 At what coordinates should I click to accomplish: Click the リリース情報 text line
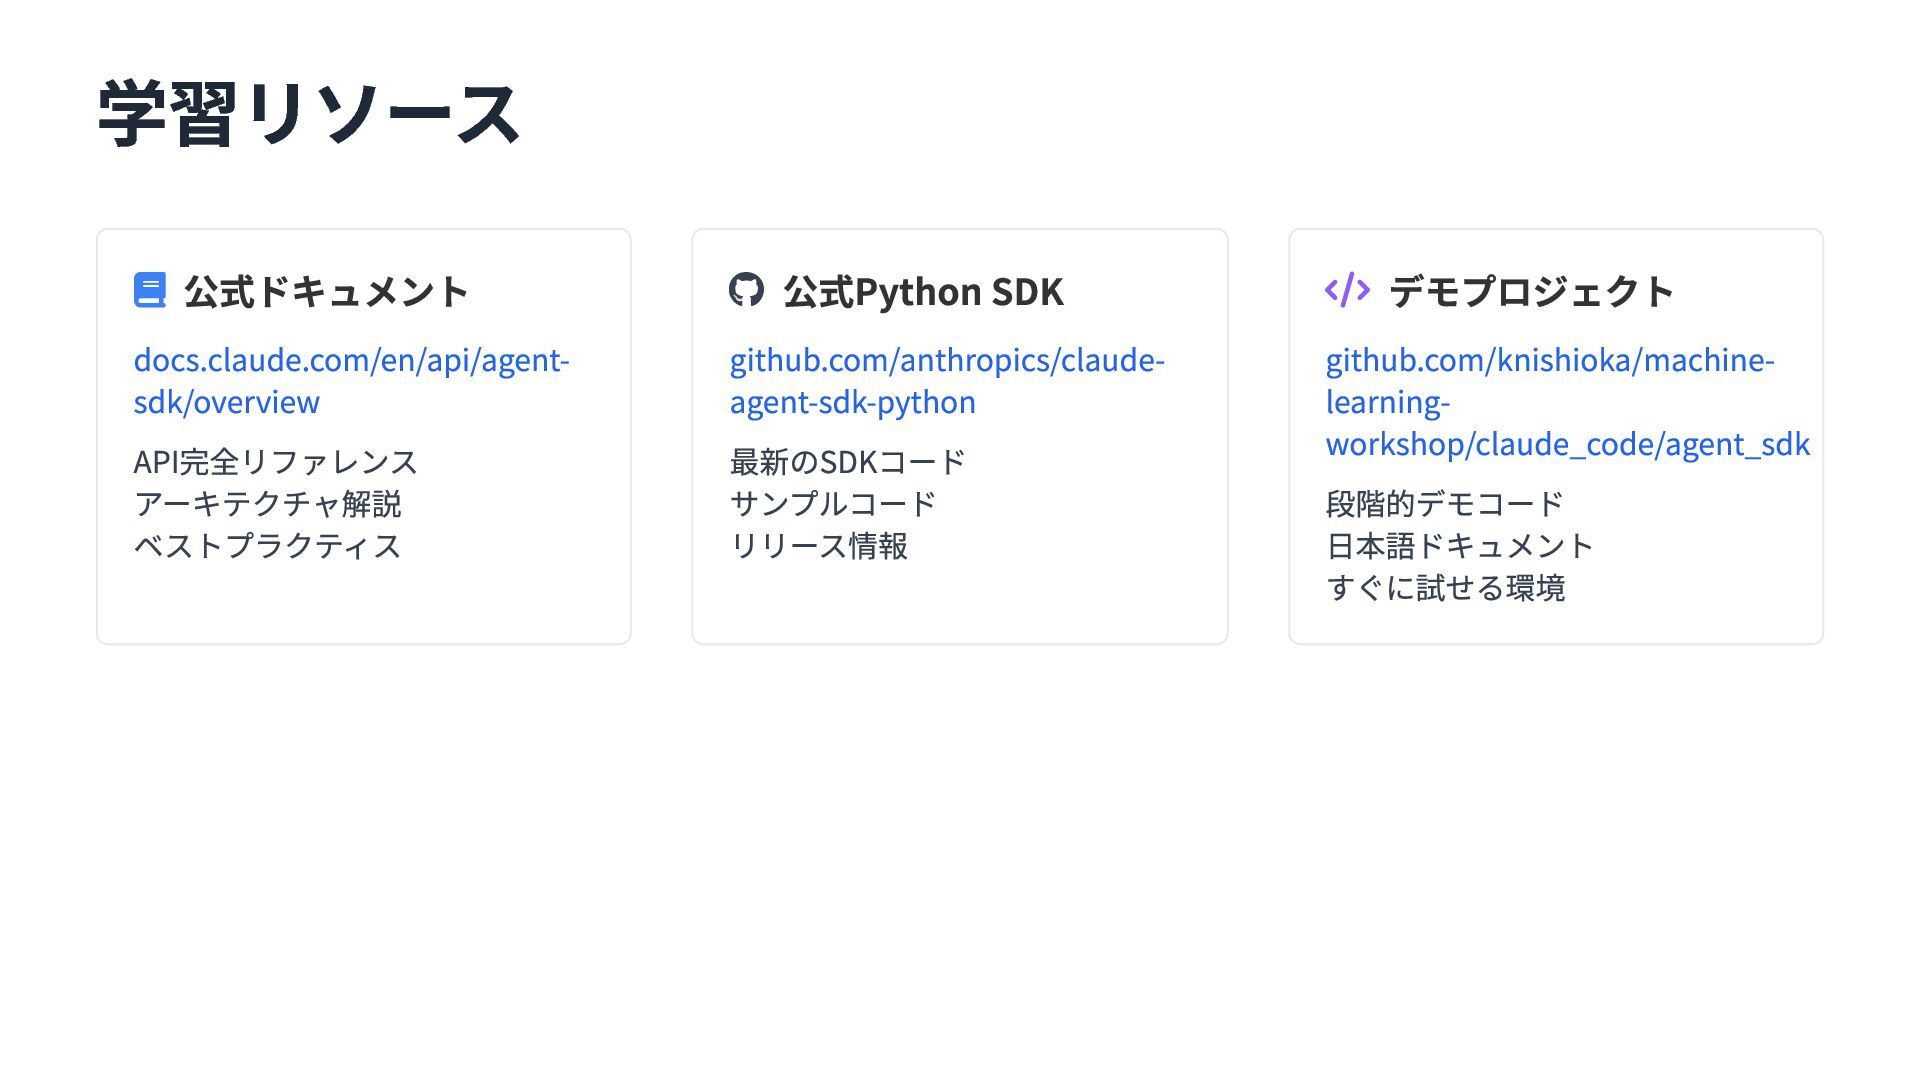click(818, 546)
